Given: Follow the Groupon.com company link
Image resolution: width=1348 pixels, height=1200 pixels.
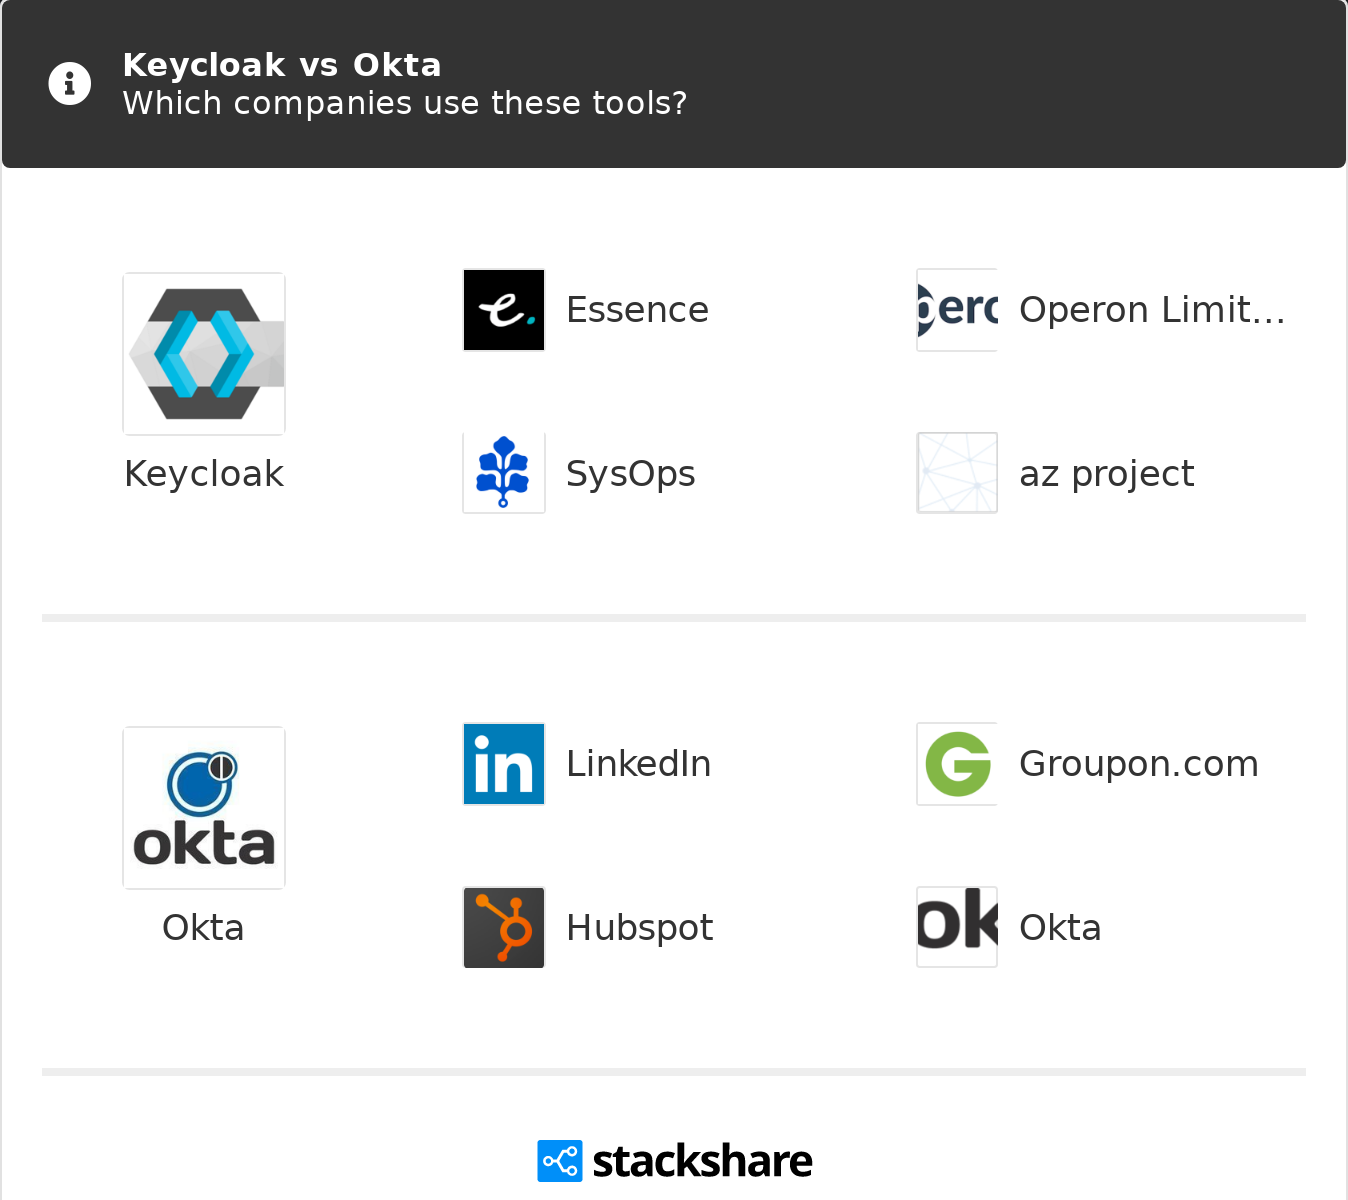Looking at the screenshot, I should click(x=1138, y=764).
